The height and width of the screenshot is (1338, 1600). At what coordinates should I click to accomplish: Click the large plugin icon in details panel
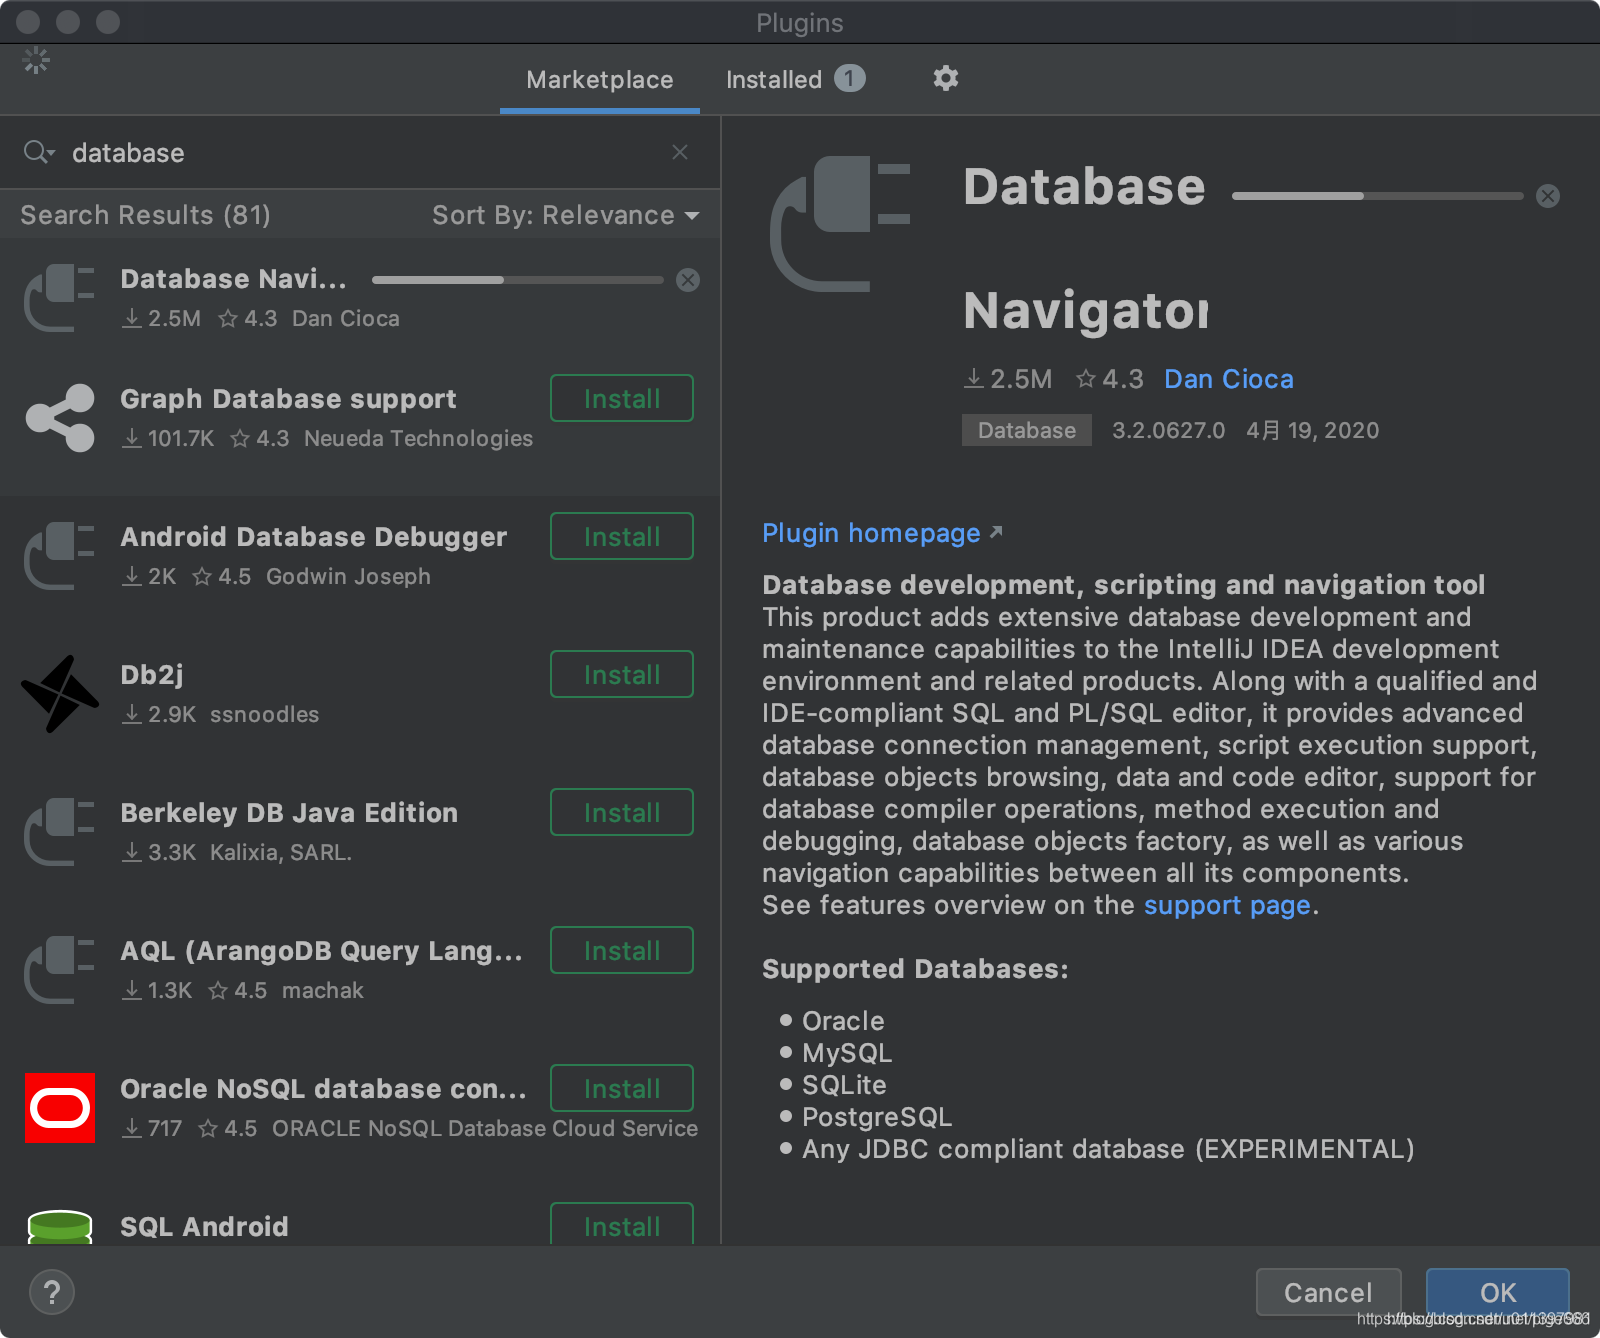(x=840, y=224)
